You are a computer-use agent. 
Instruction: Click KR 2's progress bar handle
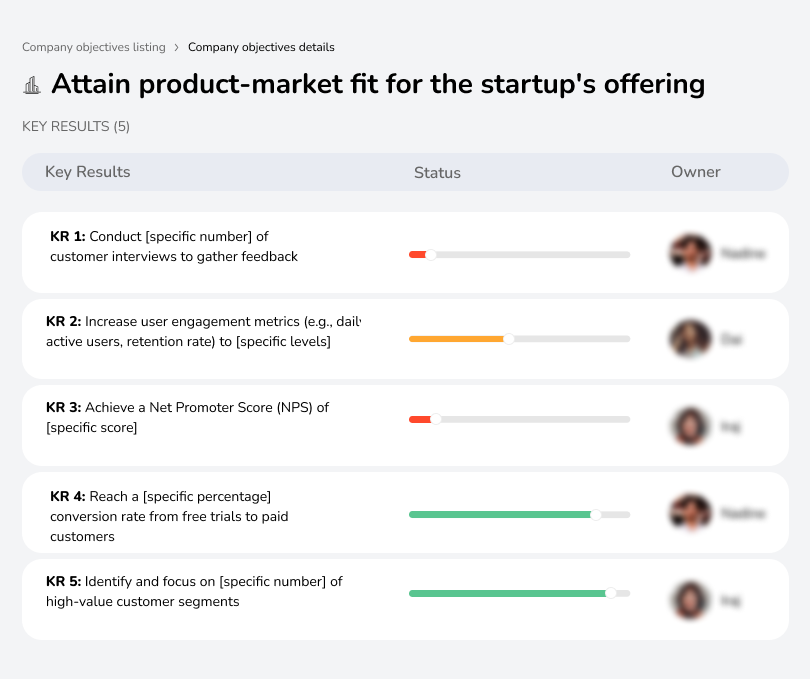510,339
